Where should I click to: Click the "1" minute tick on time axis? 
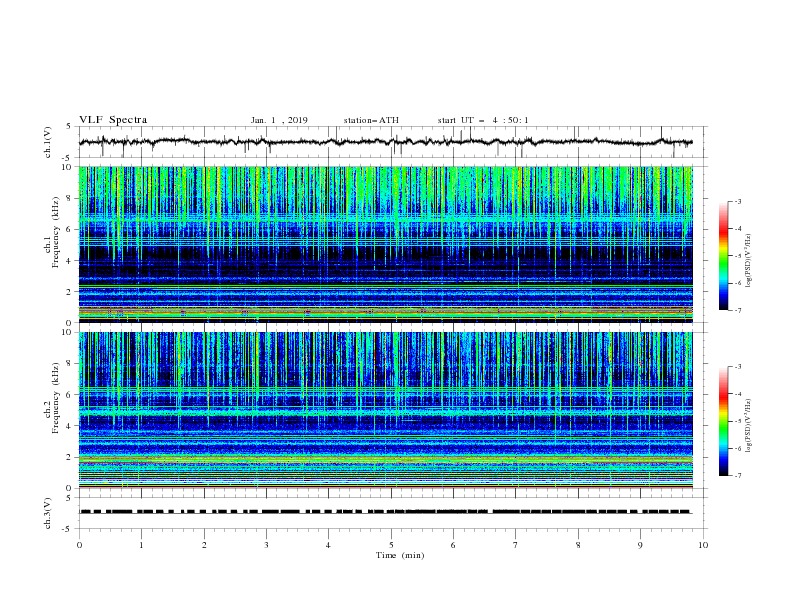point(141,545)
